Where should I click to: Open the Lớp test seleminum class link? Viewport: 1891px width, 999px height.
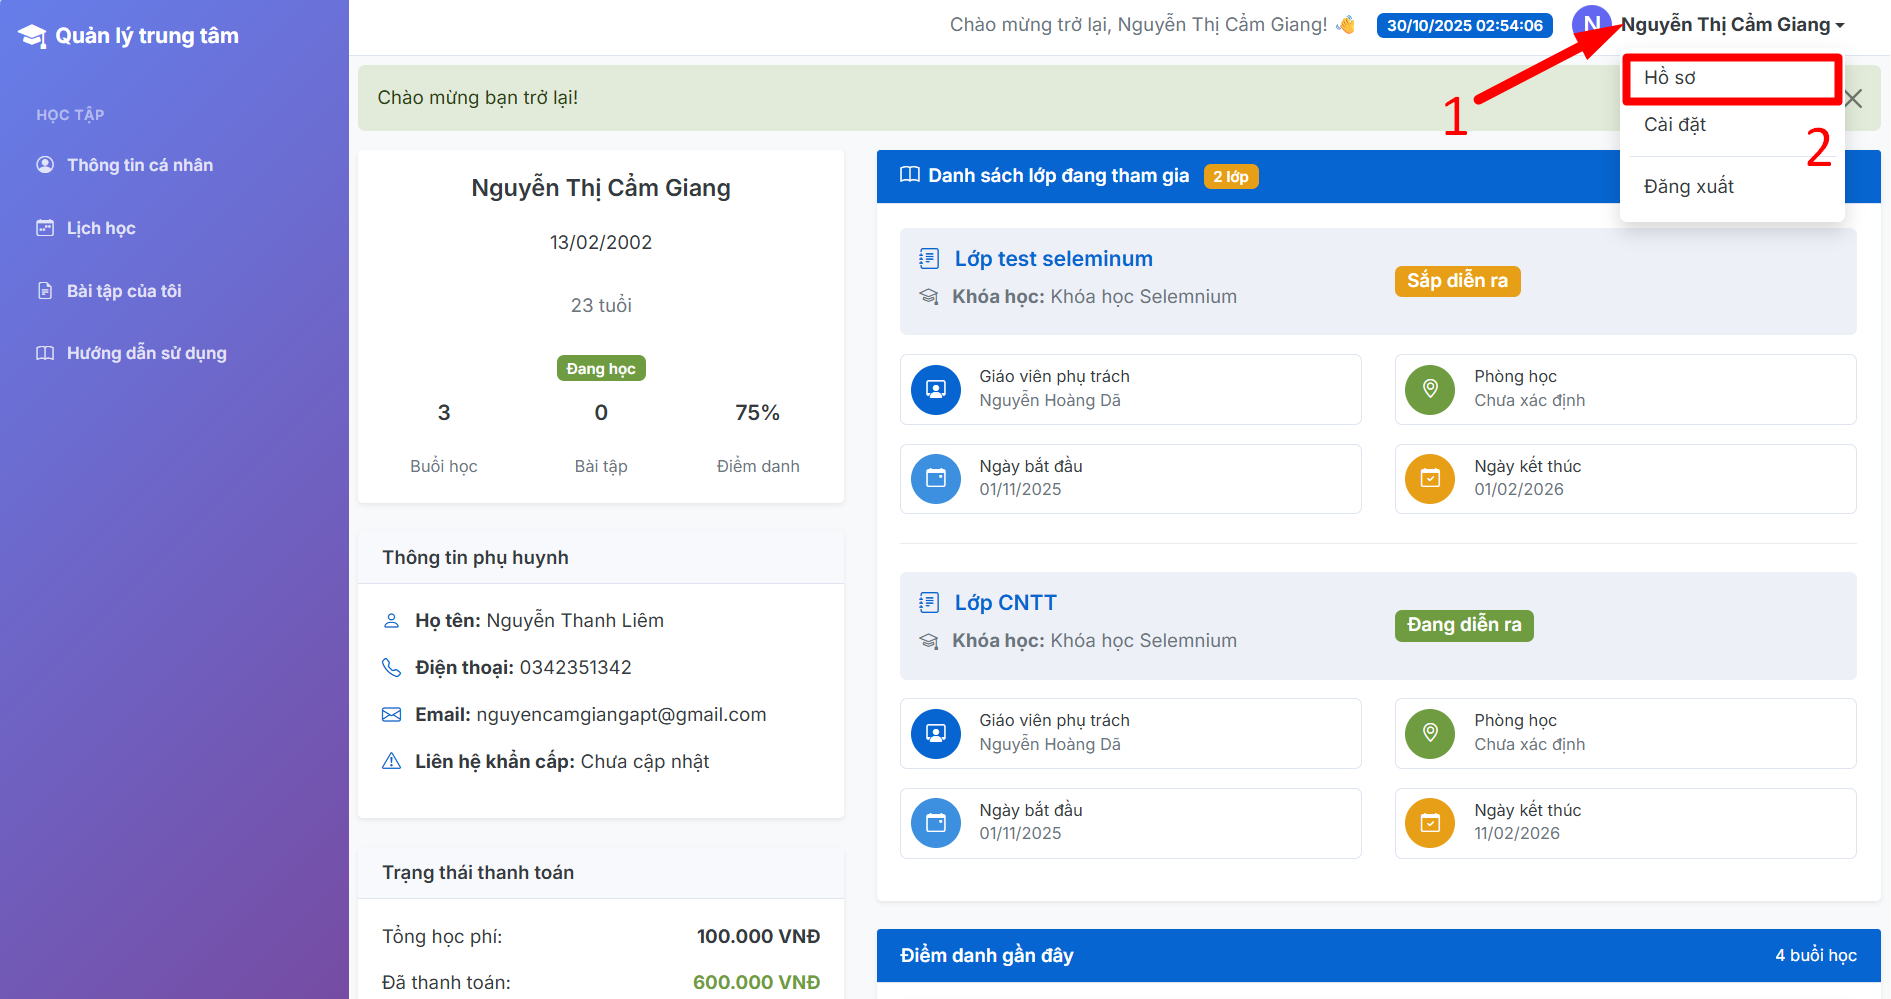(x=1053, y=259)
